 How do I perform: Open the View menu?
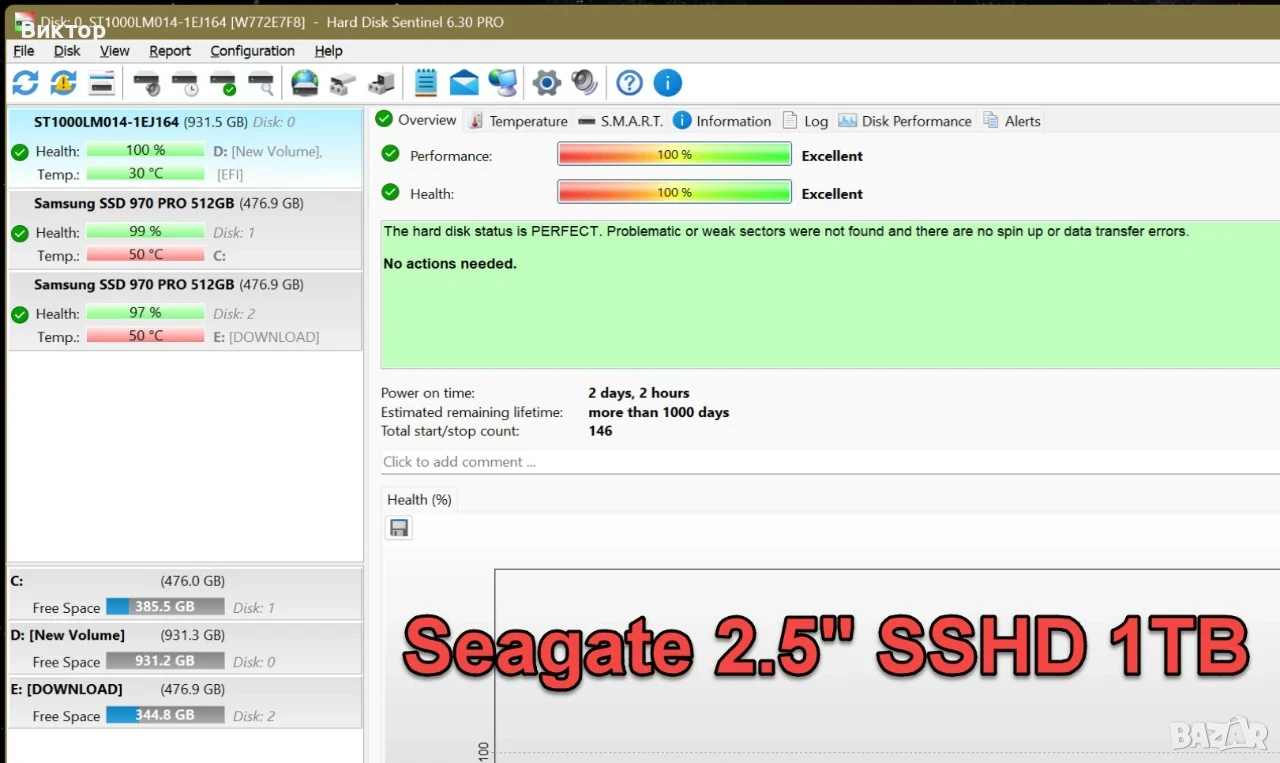point(115,51)
